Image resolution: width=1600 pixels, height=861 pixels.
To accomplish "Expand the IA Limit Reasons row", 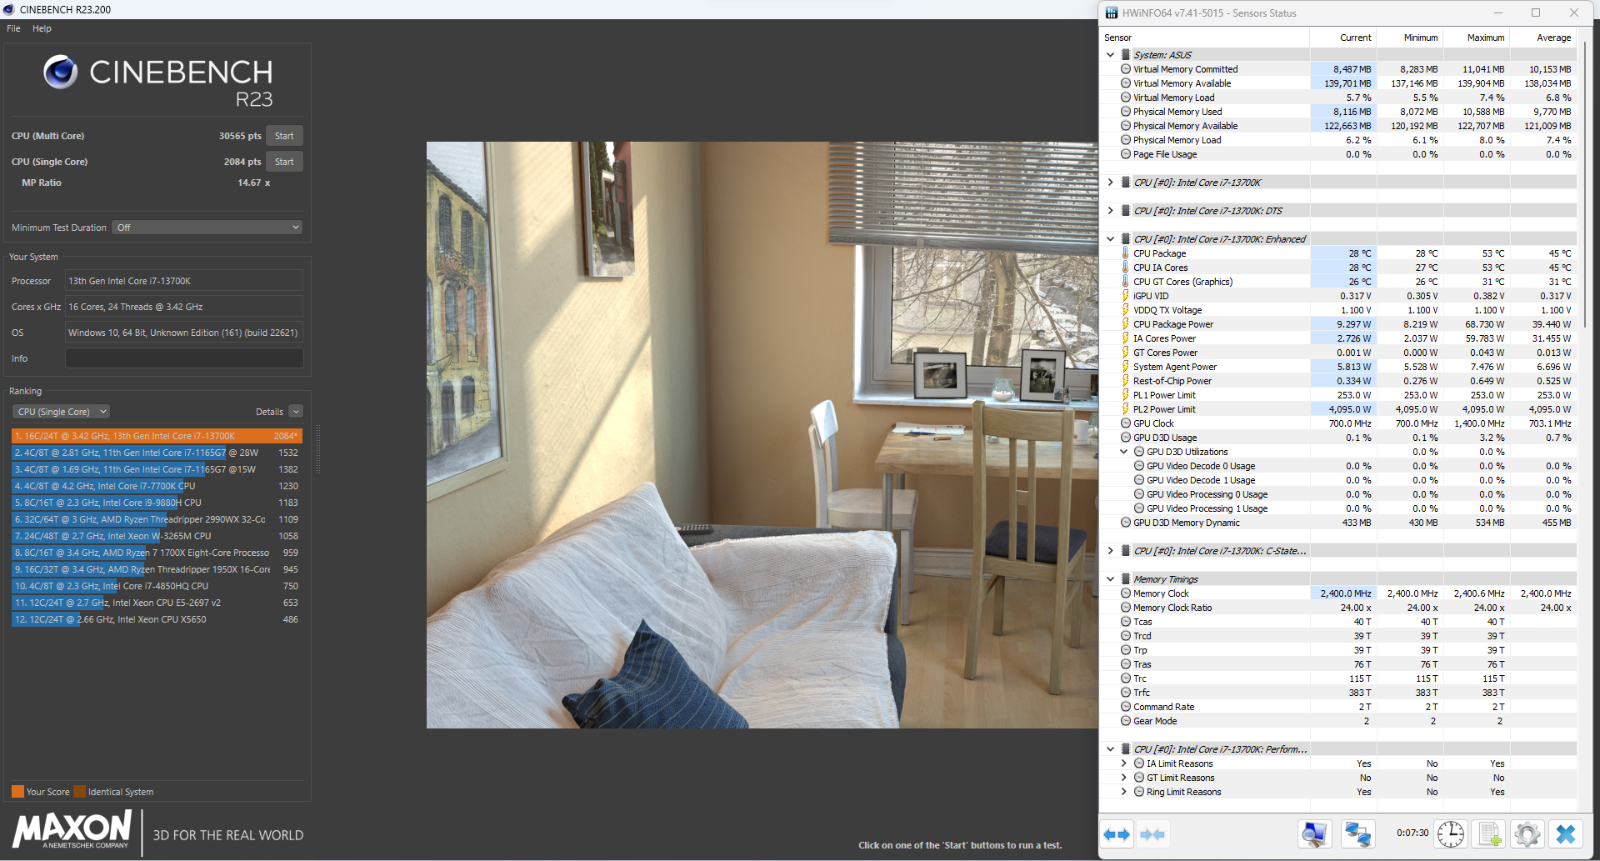I will coord(1124,764).
